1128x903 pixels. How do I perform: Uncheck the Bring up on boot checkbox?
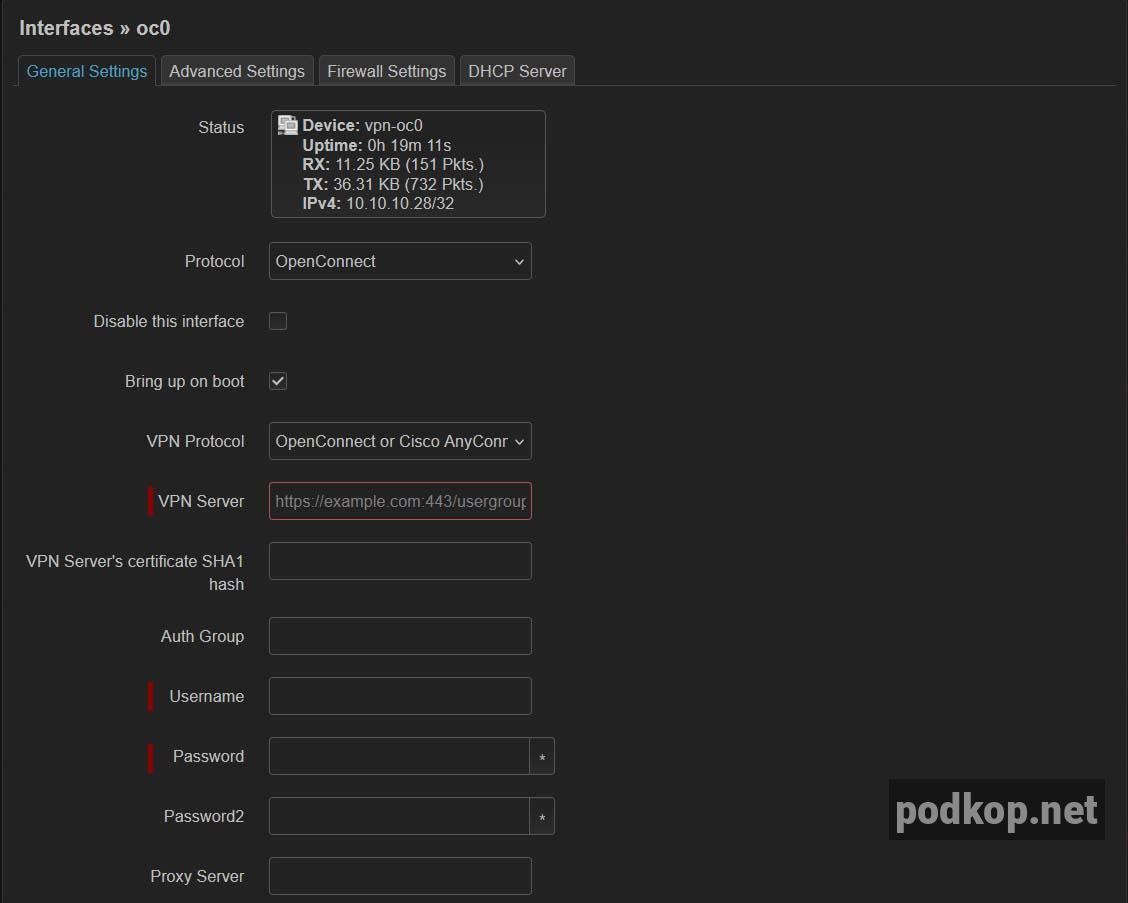coord(278,381)
